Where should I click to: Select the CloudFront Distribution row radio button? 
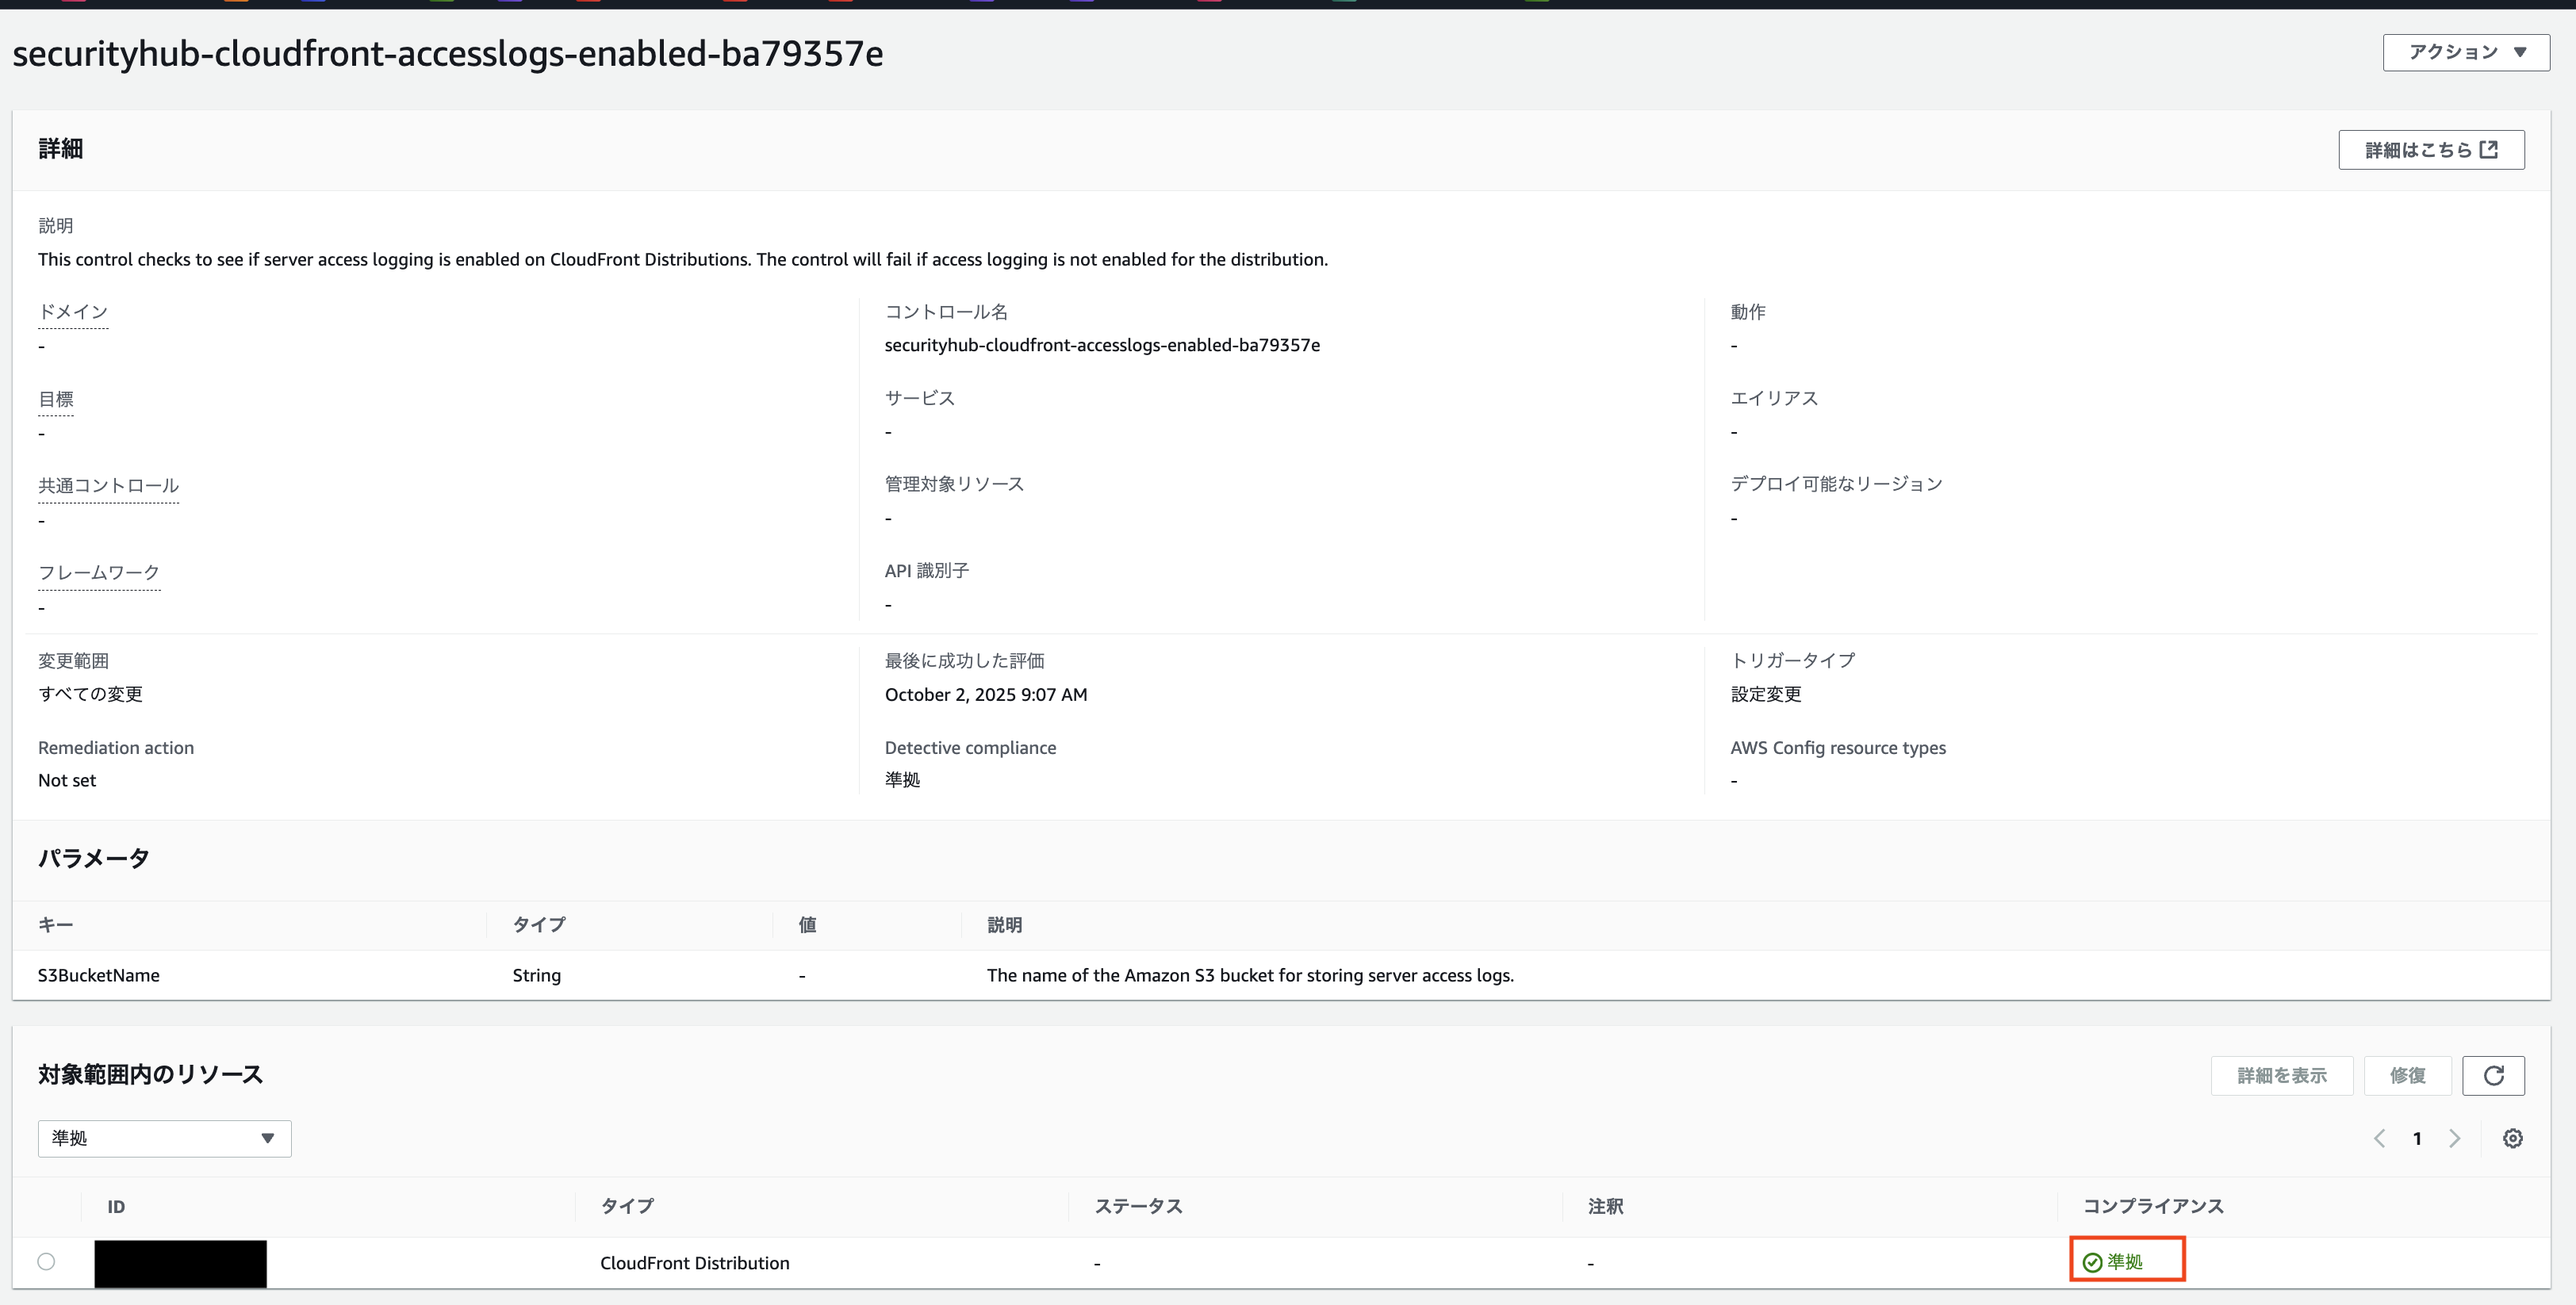pyautogui.click(x=46, y=1262)
